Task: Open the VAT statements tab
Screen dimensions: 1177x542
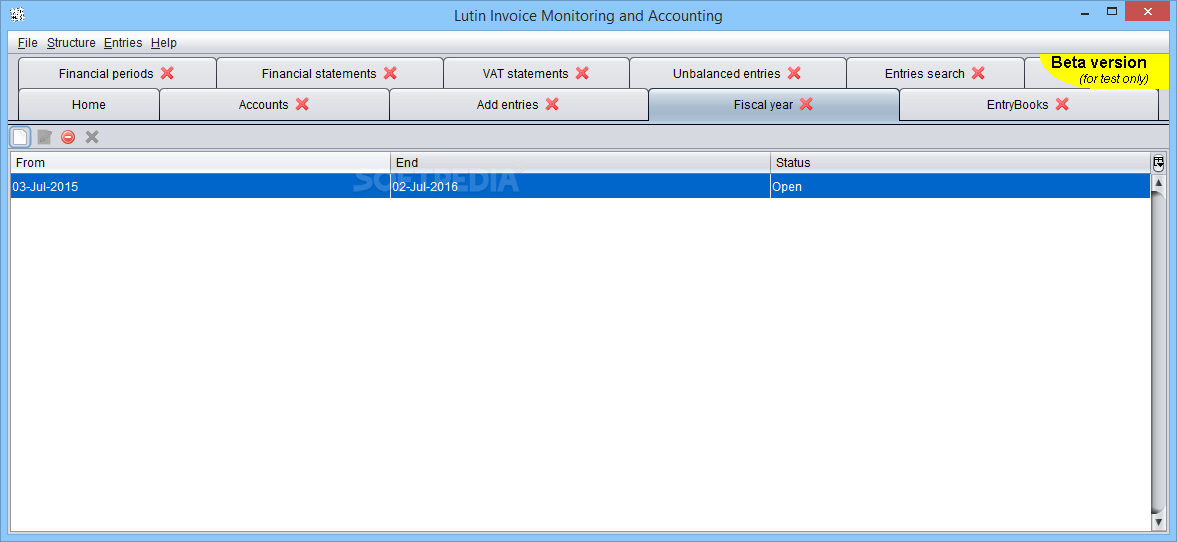Action: (537, 73)
